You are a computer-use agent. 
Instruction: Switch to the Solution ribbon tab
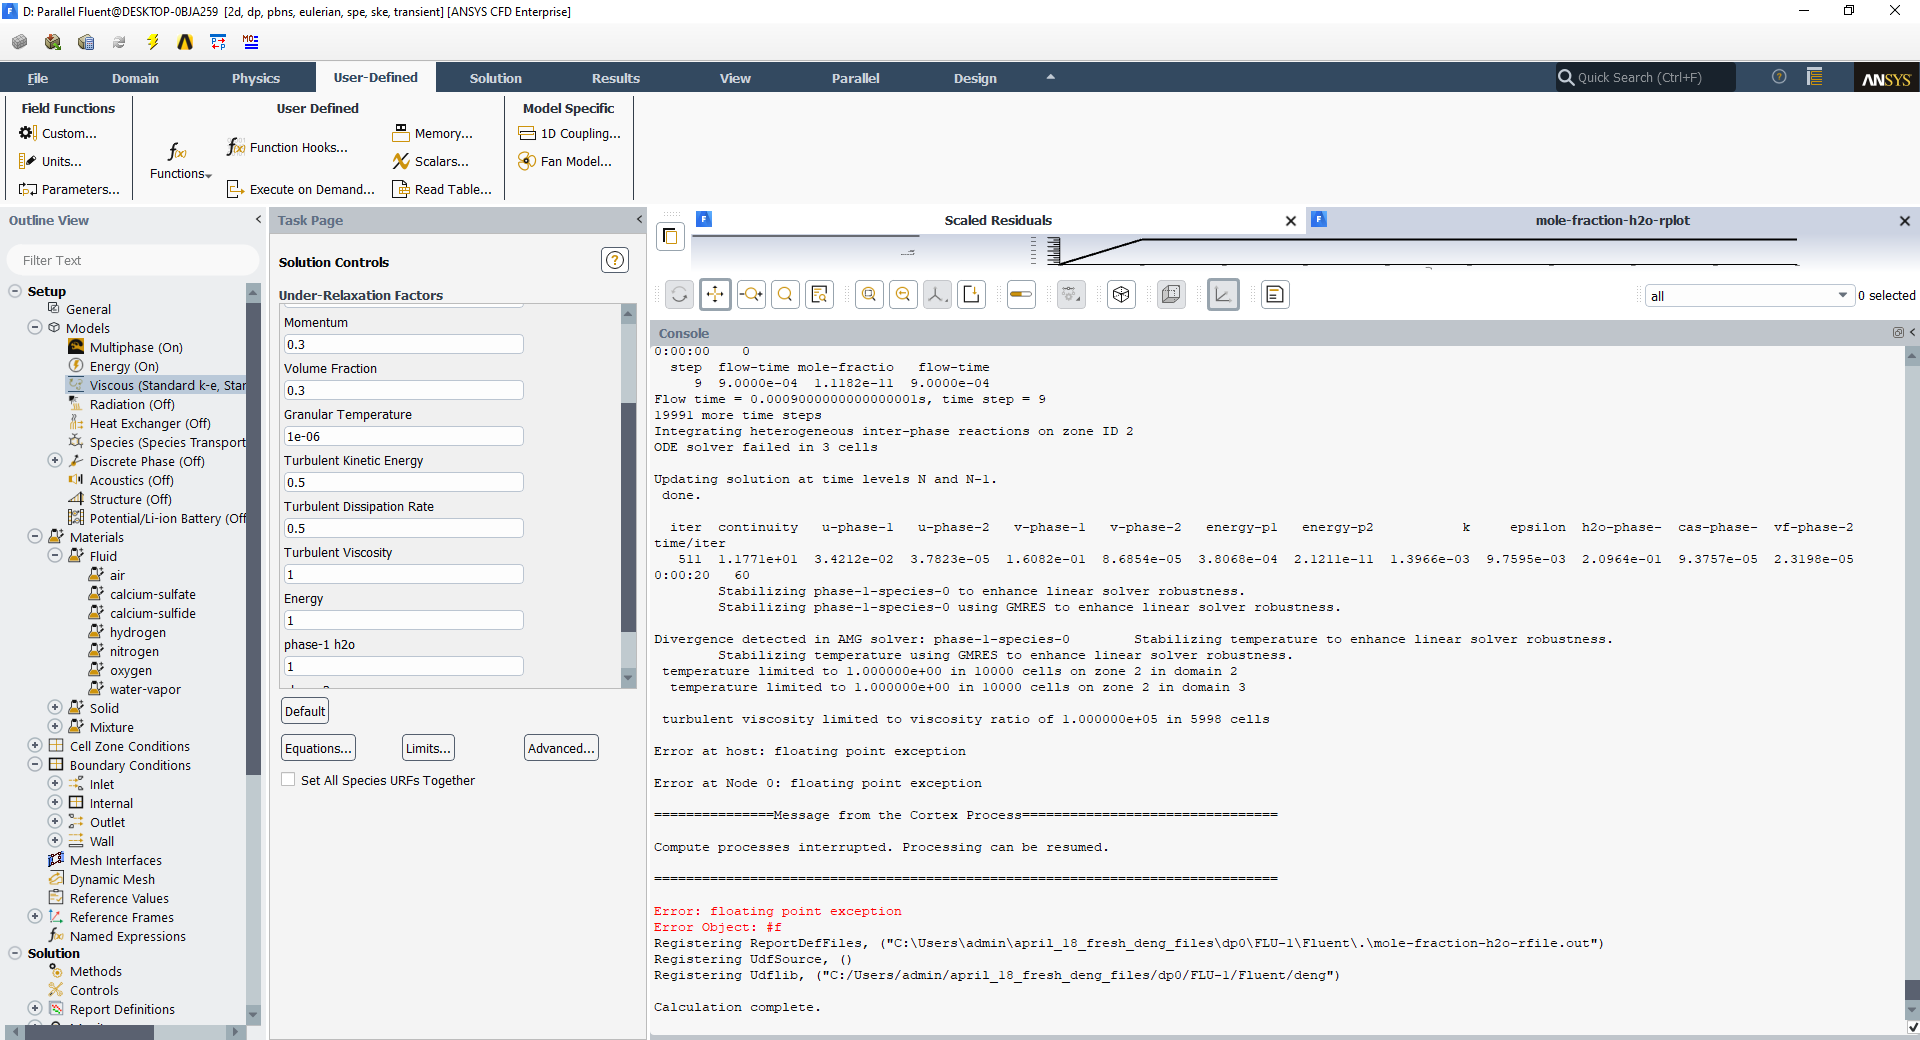496,78
